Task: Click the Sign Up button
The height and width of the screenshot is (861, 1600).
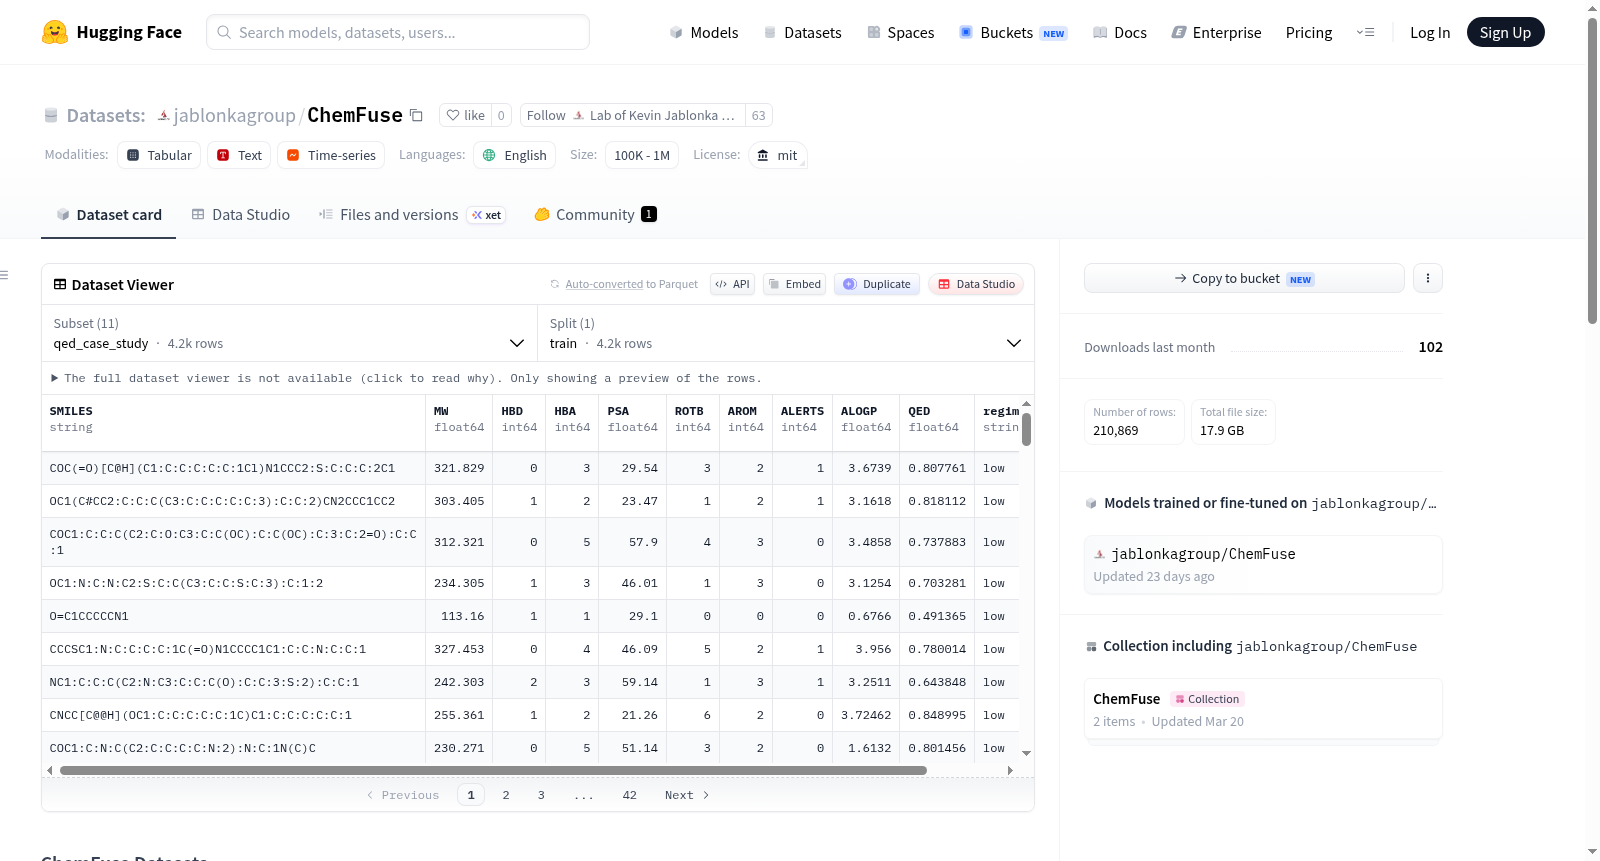Action: (1505, 32)
